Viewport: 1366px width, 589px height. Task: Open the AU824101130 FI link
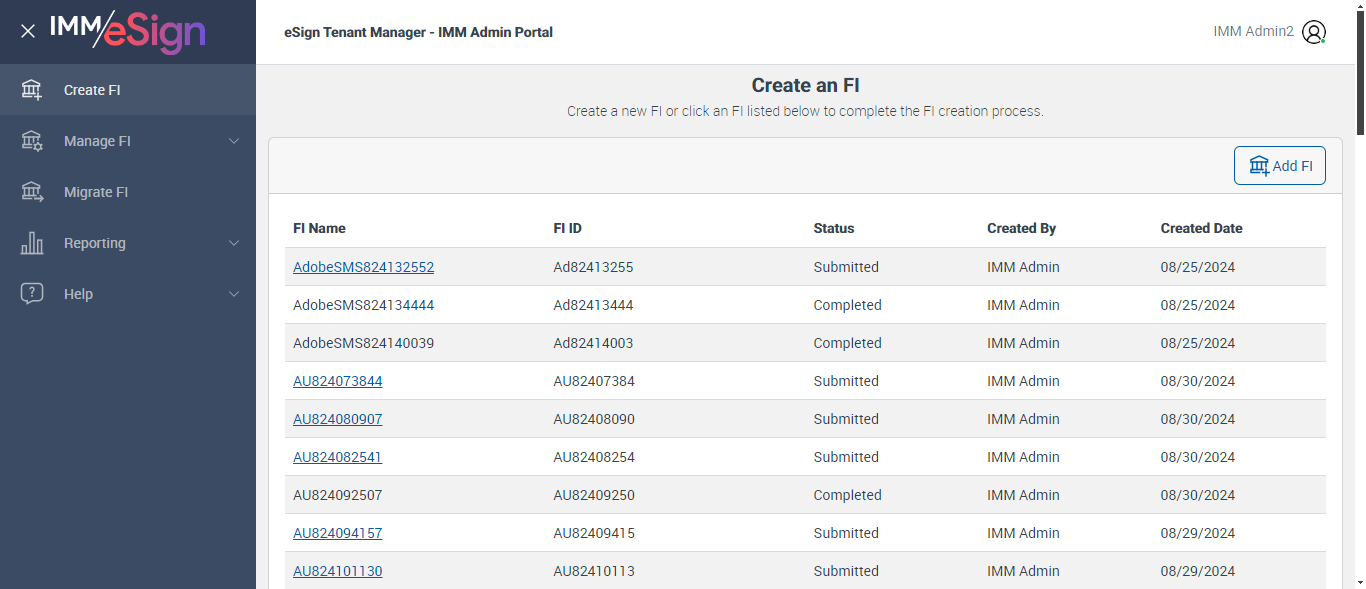click(x=337, y=571)
